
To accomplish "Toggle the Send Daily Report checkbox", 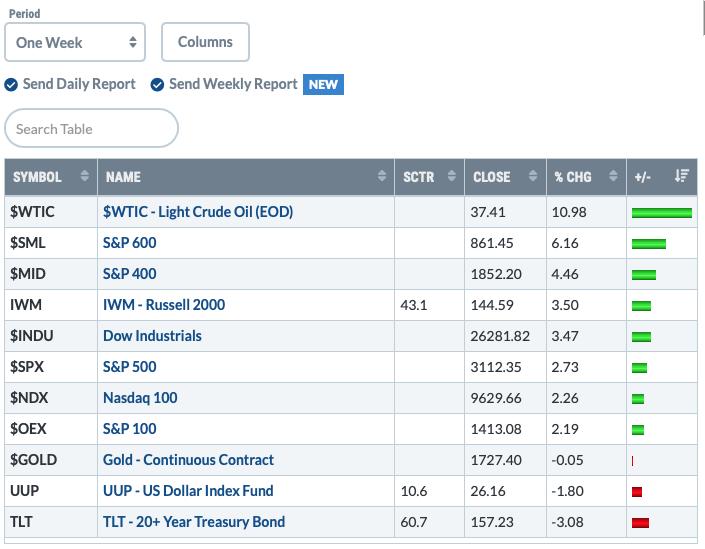I will coord(11,85).
